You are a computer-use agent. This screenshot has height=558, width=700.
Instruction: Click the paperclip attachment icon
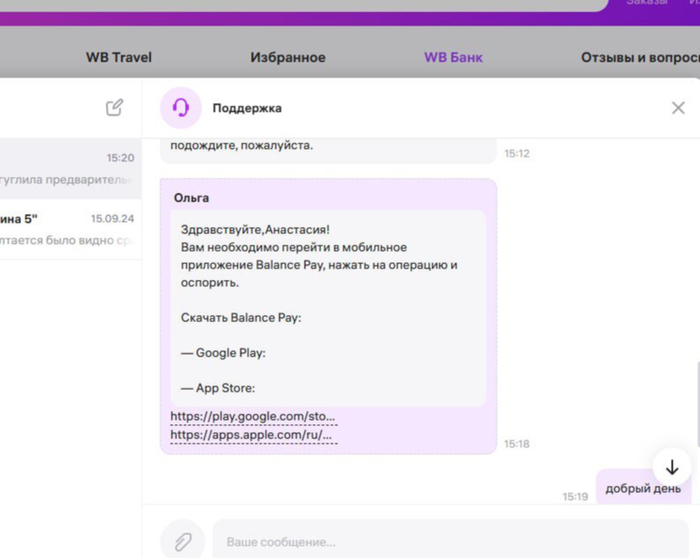coord(182,541)
